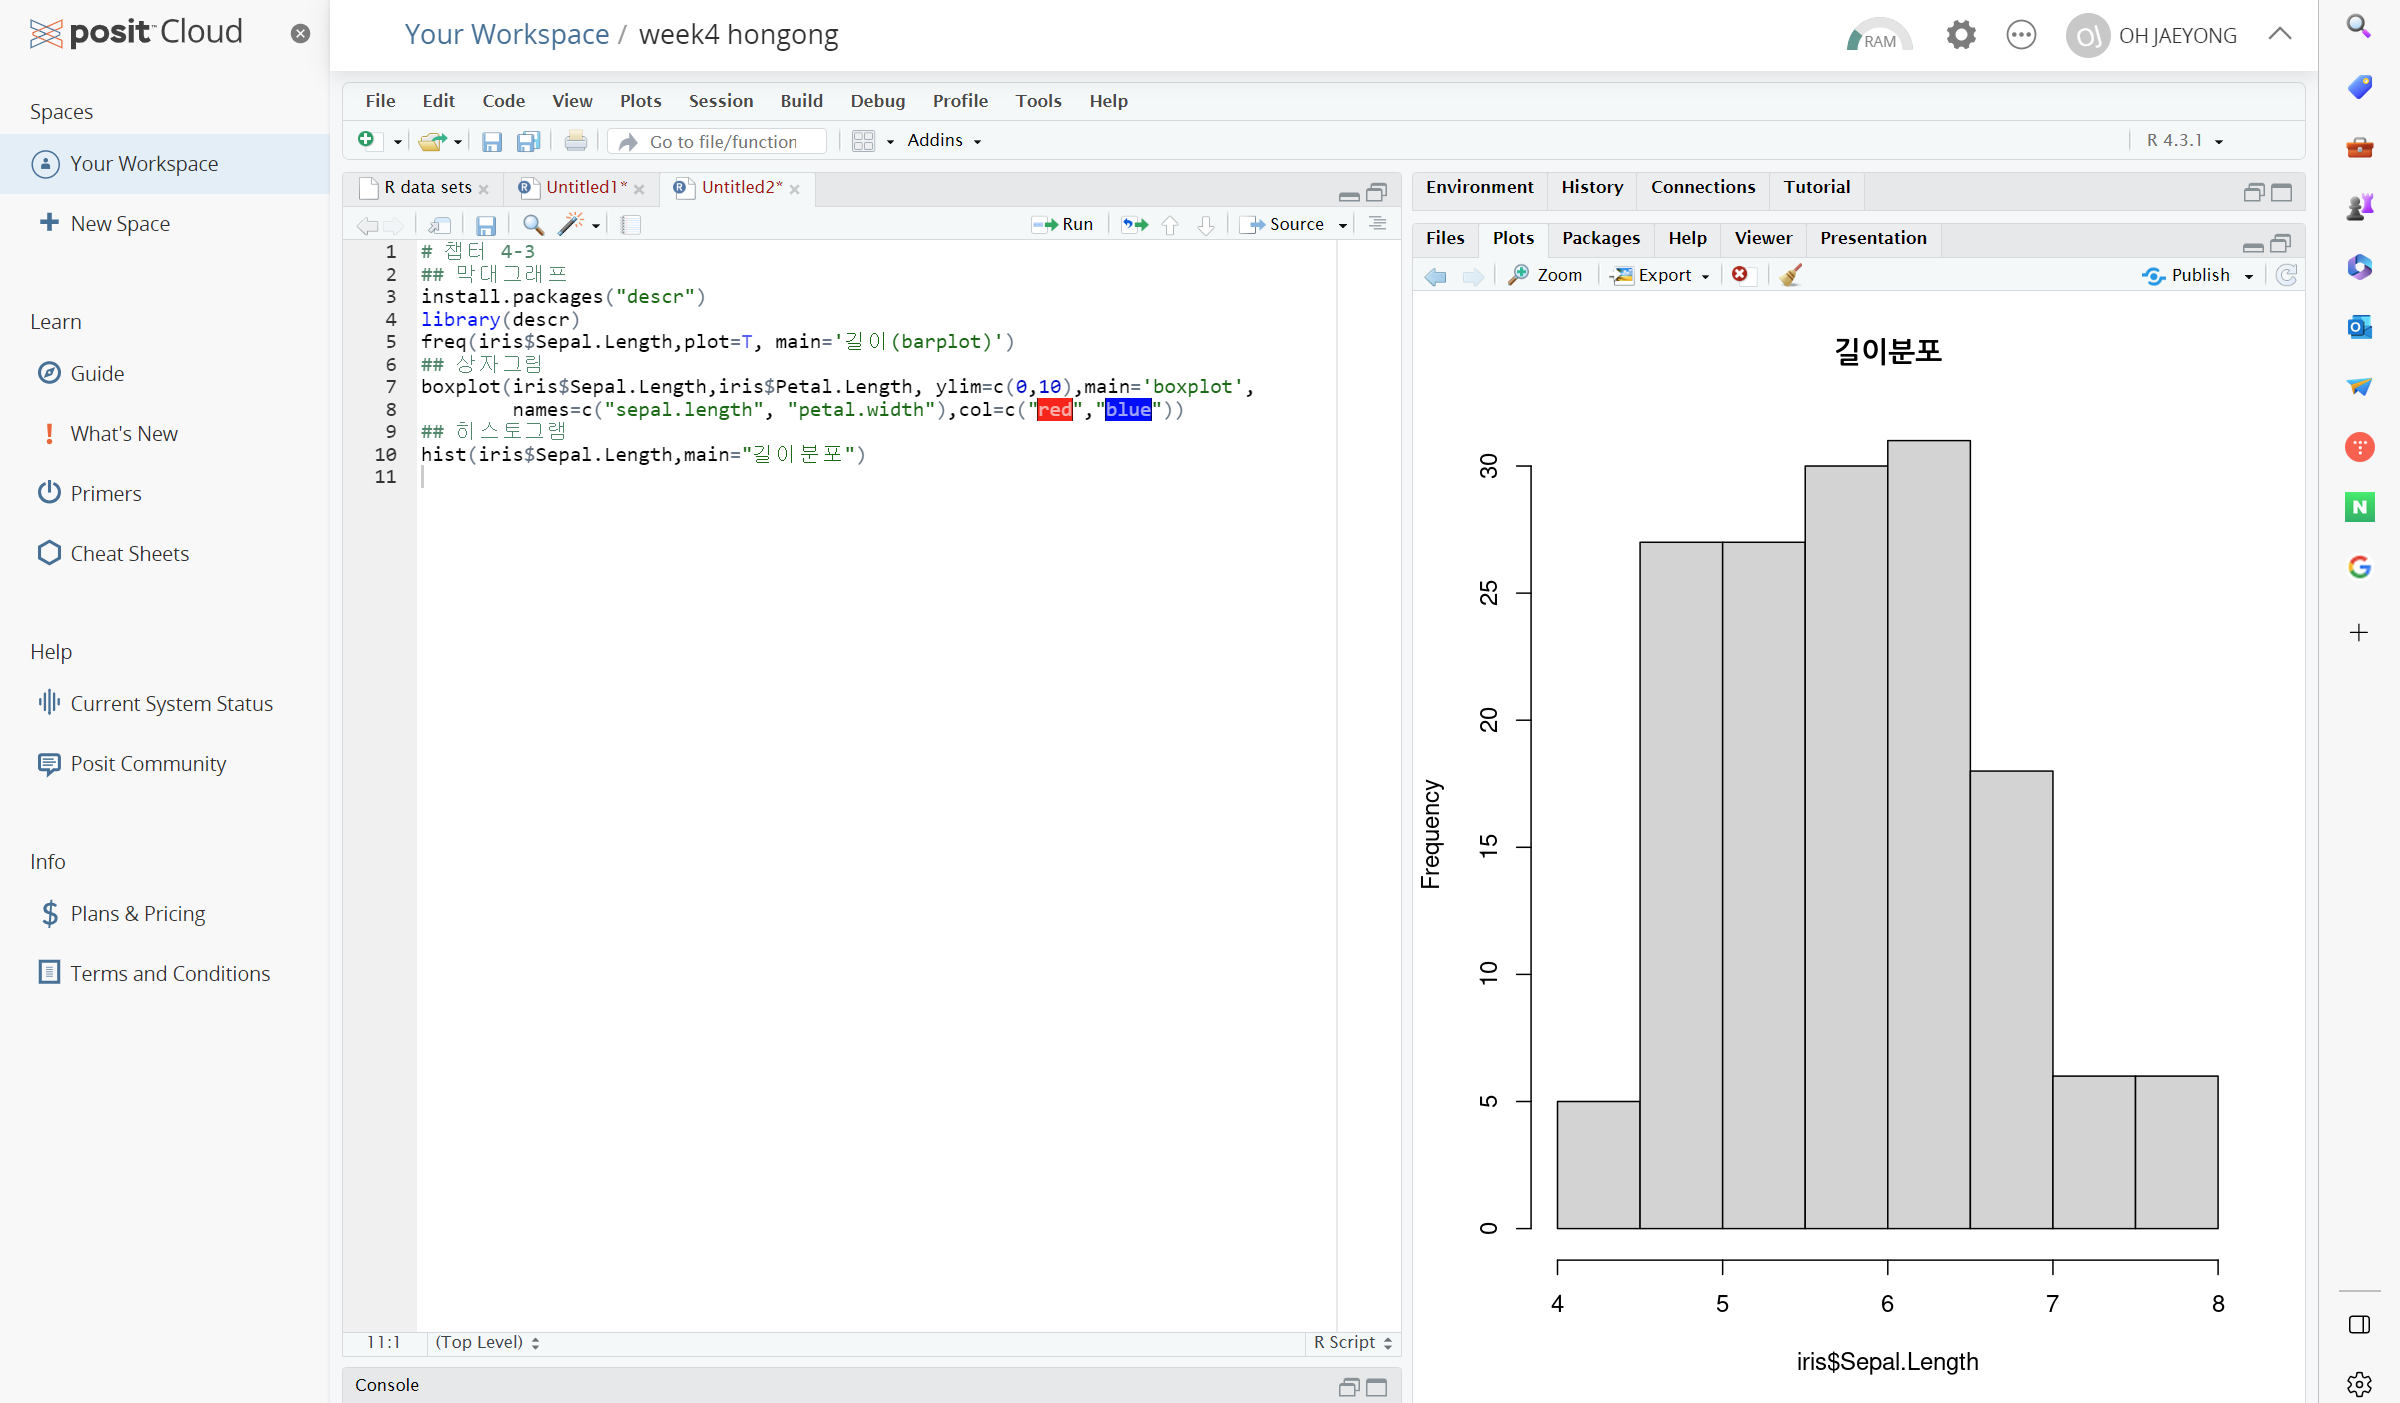
Task: Open the Session menu
Action: pyautogui.click(x=720, y=101)
